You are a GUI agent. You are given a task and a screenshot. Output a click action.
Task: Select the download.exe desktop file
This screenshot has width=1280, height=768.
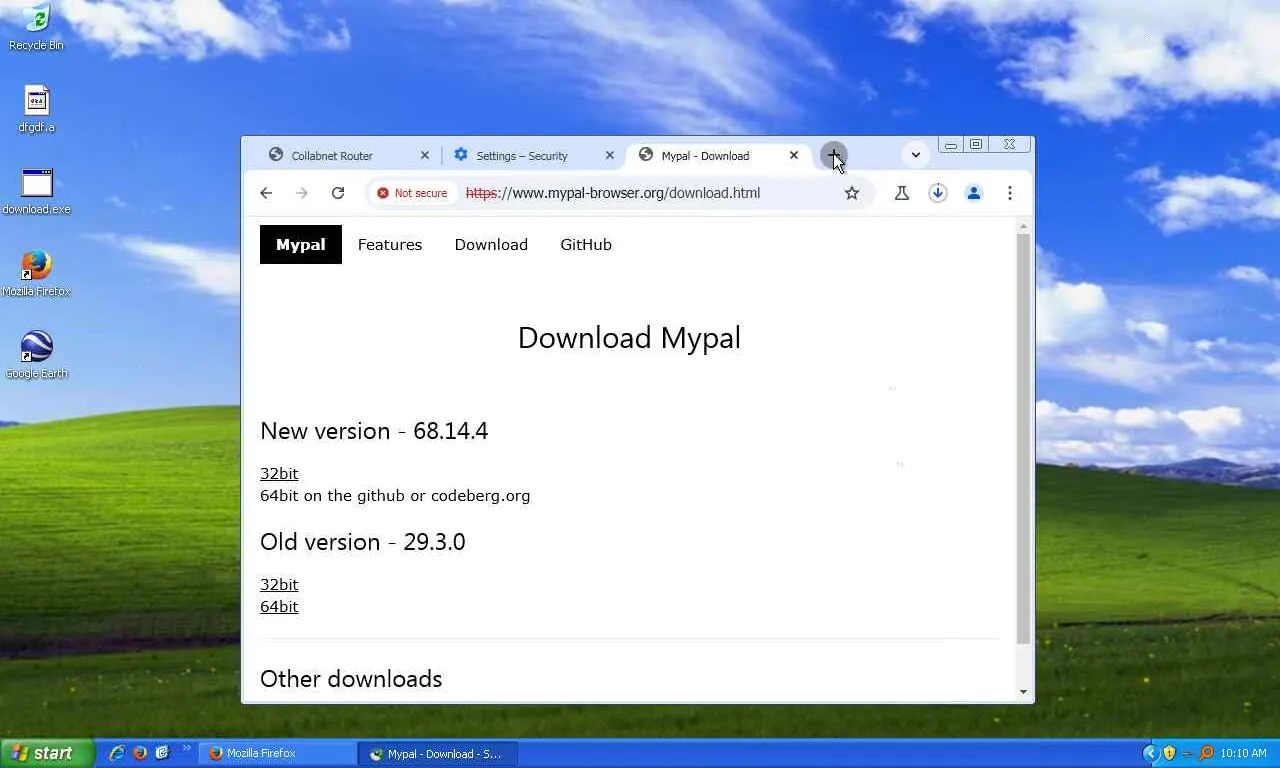(37, 192)
